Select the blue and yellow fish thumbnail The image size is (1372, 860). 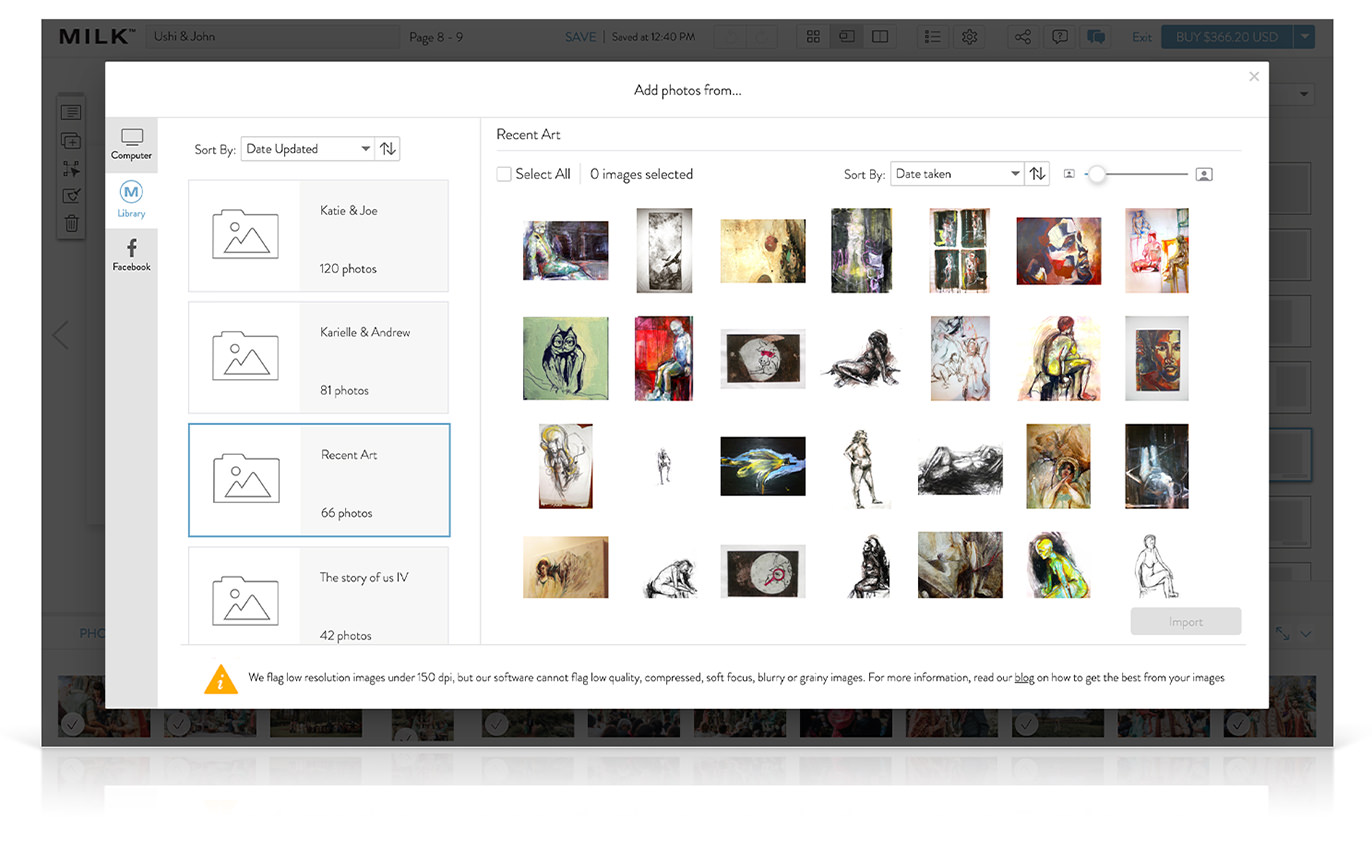(763, 466)
